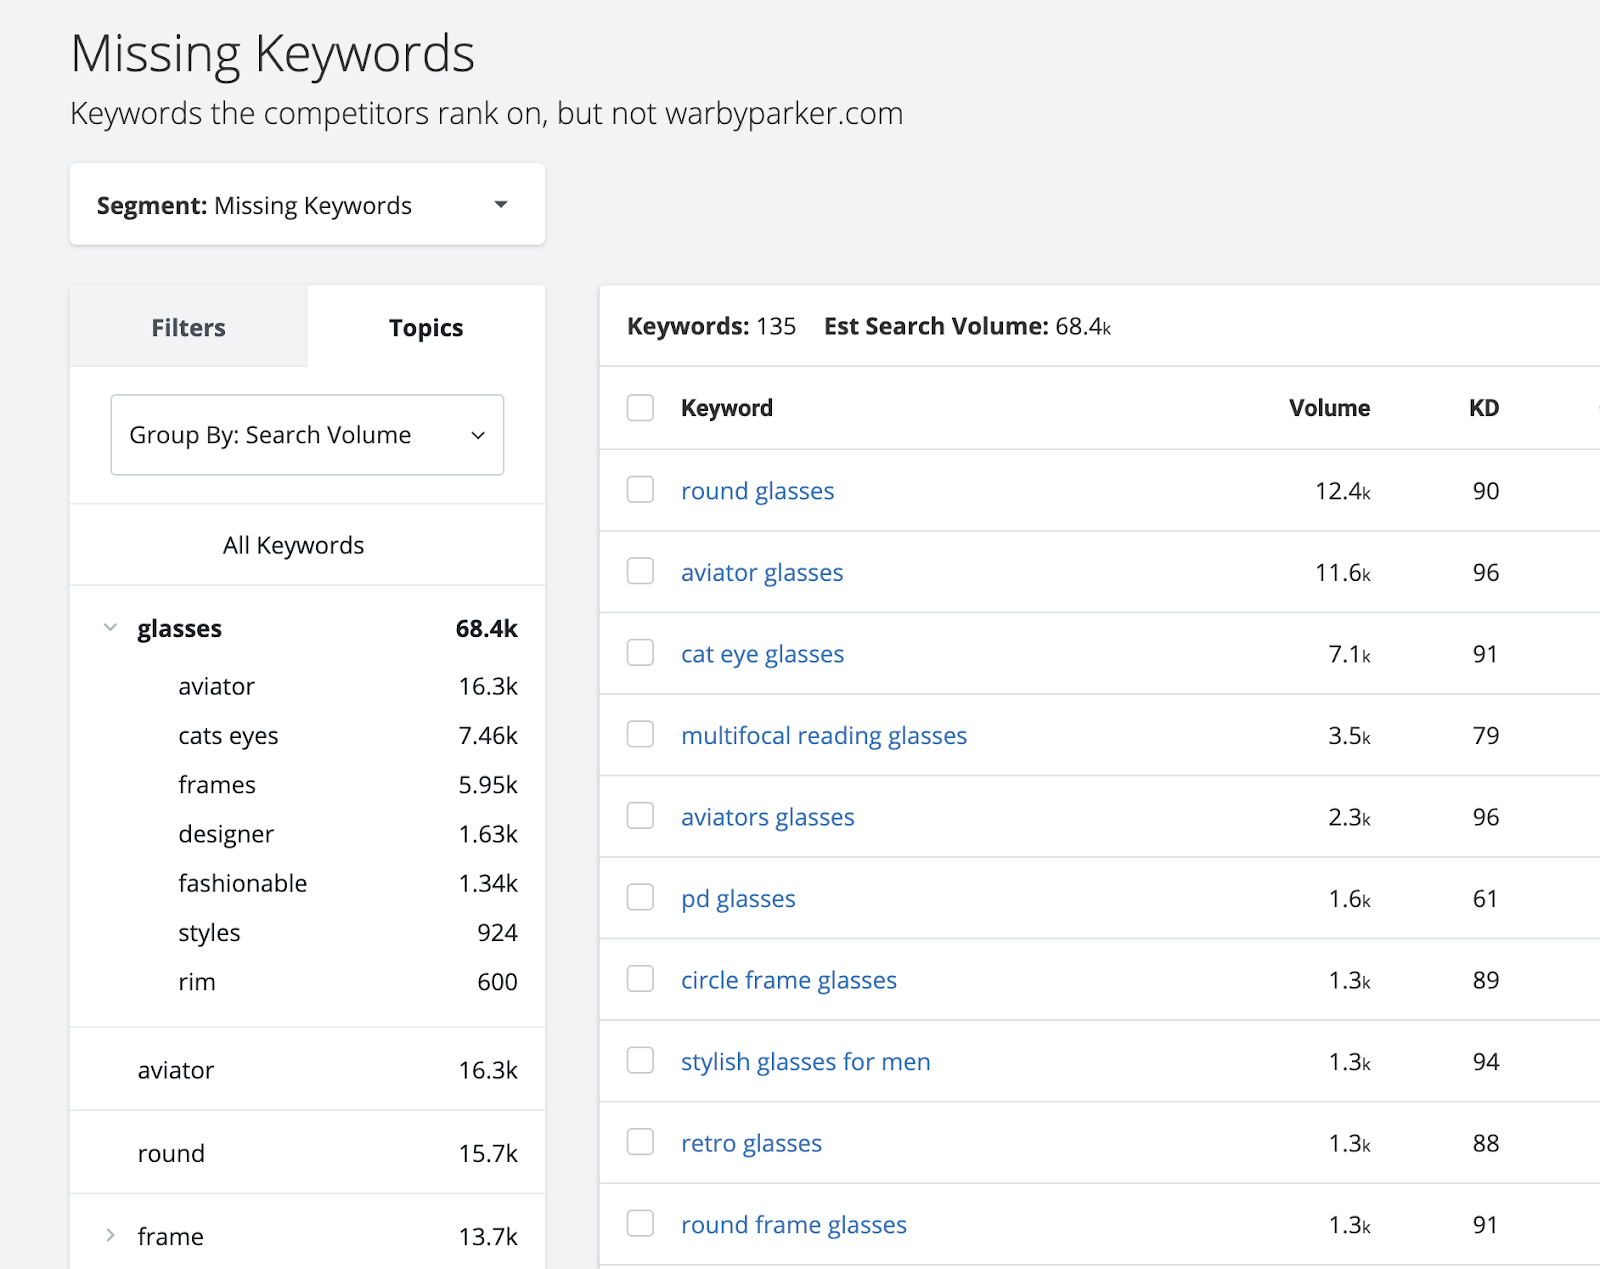Select the cats eyes subtopic
The width and height of the screenshot is (1600, 1269).
pos(228,736)
